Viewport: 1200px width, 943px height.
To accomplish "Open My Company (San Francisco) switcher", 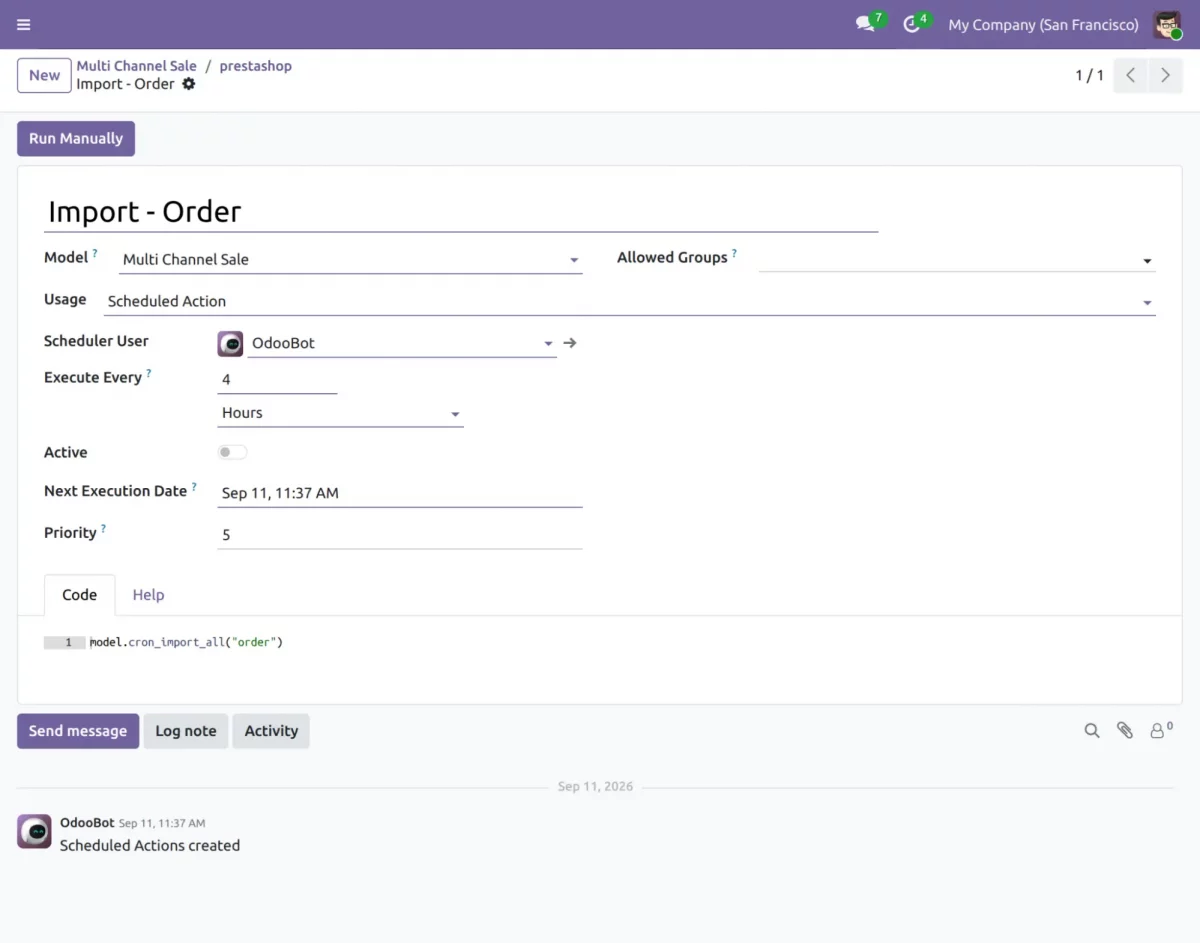I will 1043,25.
